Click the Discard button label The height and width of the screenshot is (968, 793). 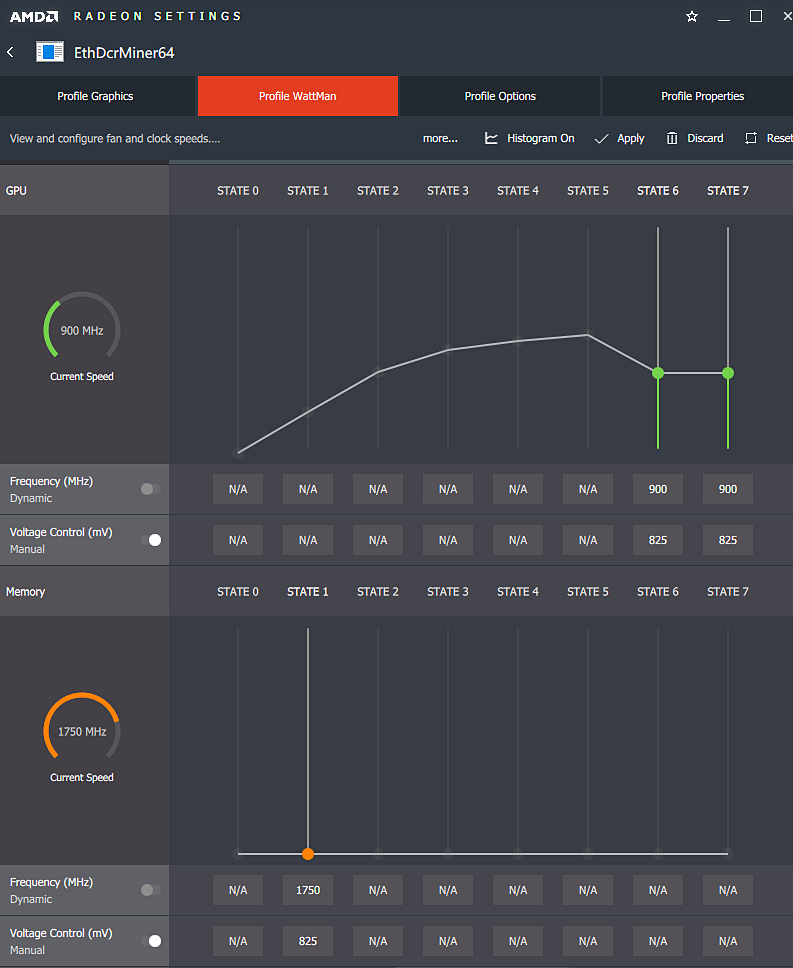(705, 138)
